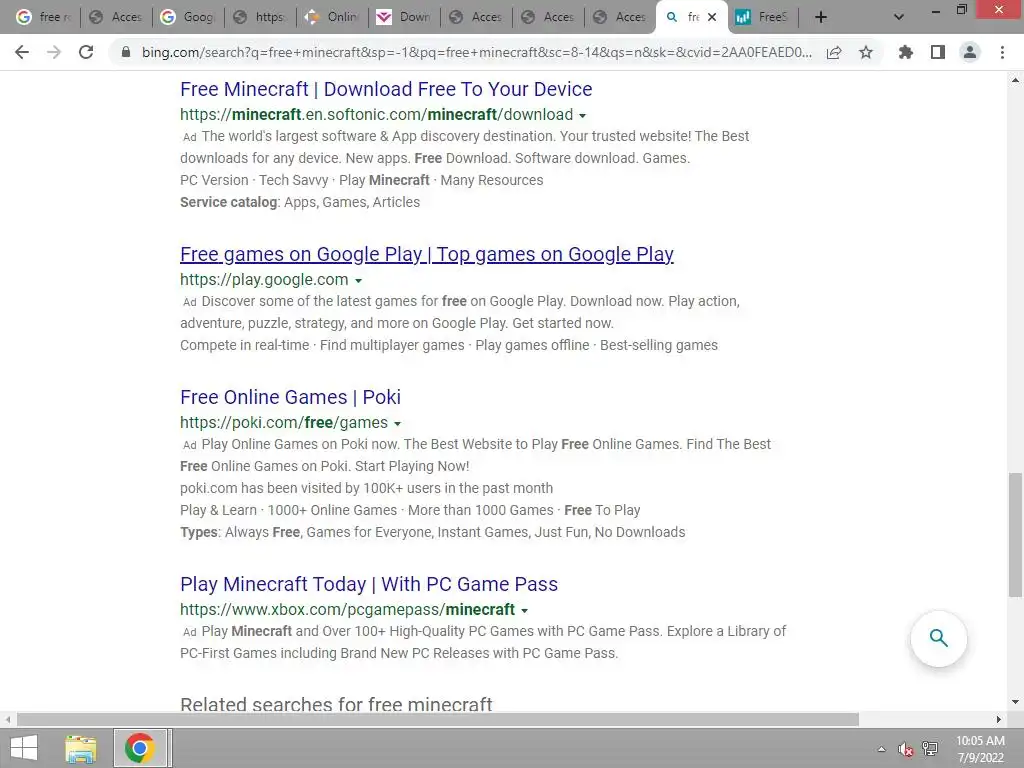Click the softonic.com minecraft download URL
The width and height of the screenshot is (1024, 768).
[376, 114]
